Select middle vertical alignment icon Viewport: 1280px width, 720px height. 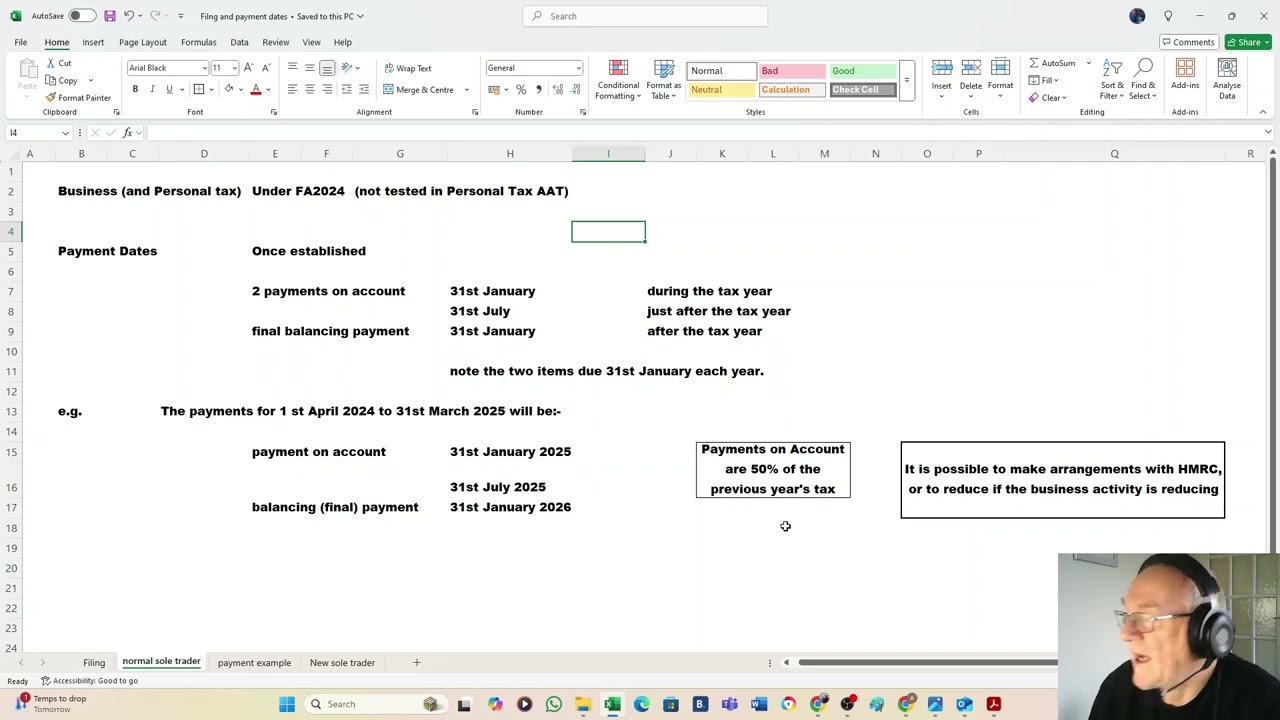point(310,68)
